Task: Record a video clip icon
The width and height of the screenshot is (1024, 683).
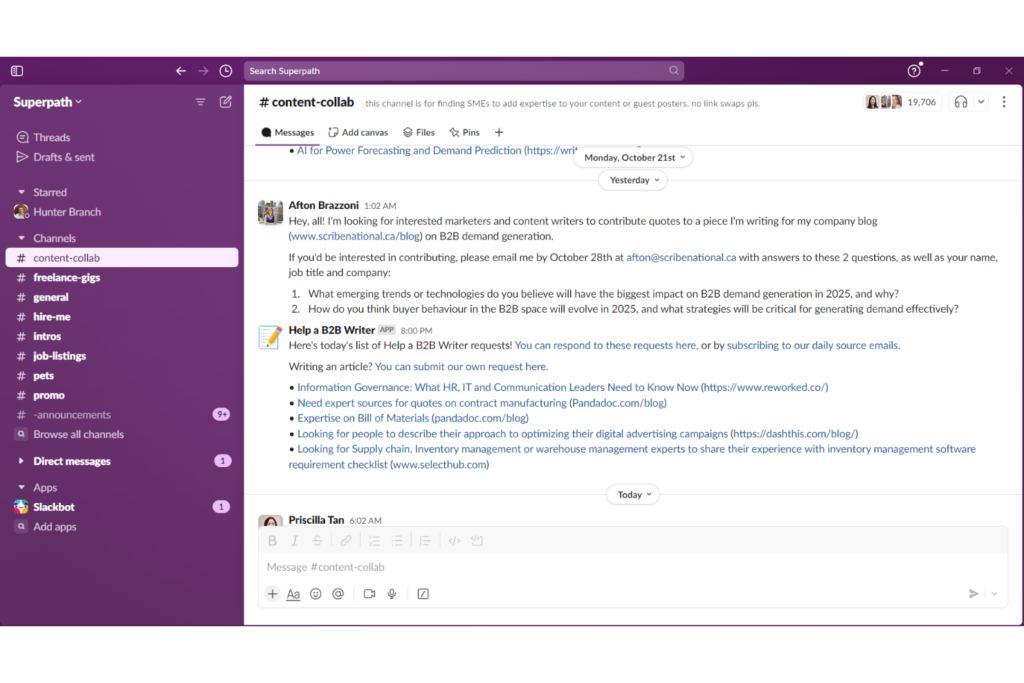Action: (369, 594)
